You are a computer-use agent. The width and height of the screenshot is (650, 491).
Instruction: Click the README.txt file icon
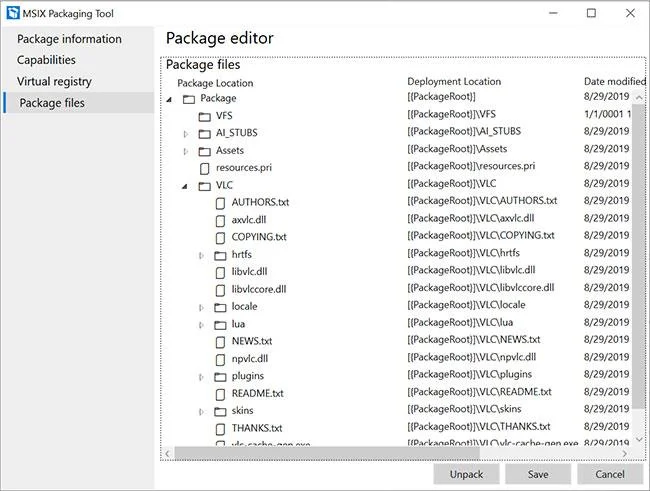coord(221,394)
